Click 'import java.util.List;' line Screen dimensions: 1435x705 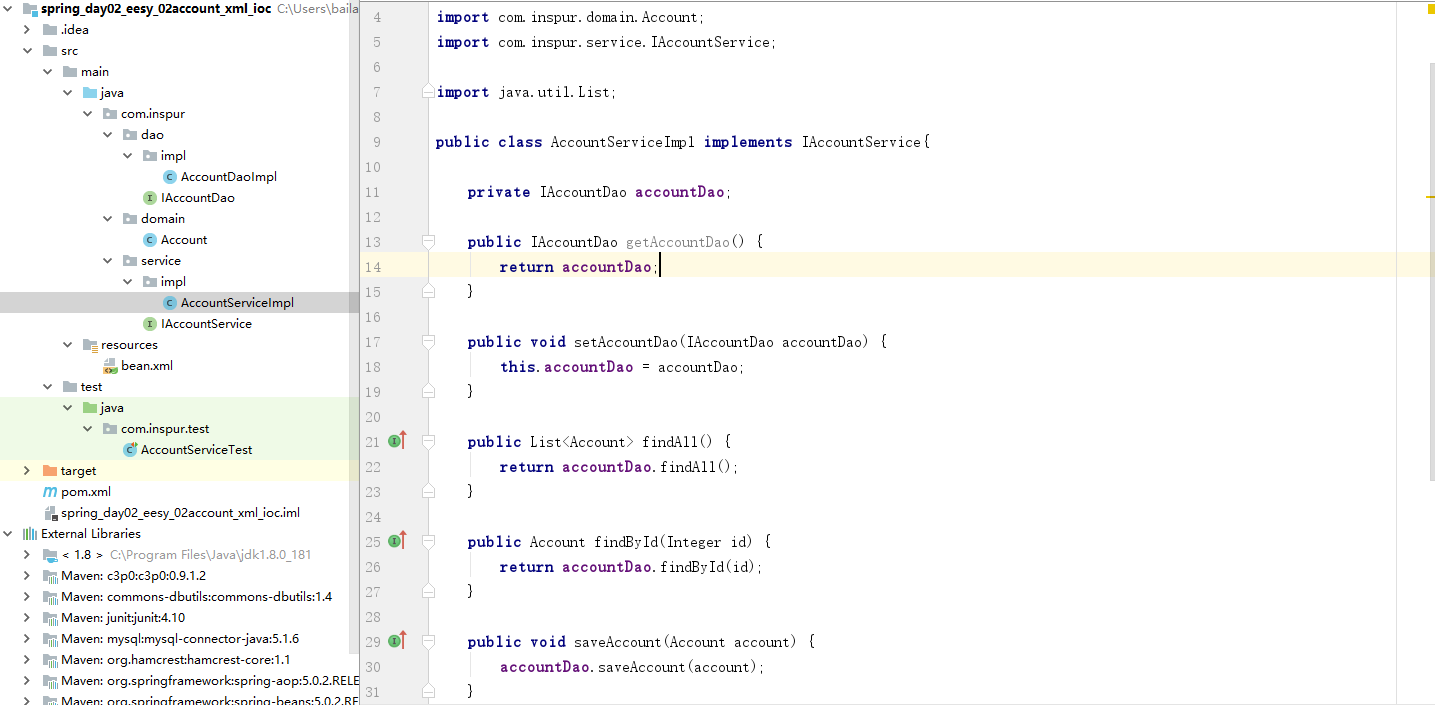pos(527,92)
